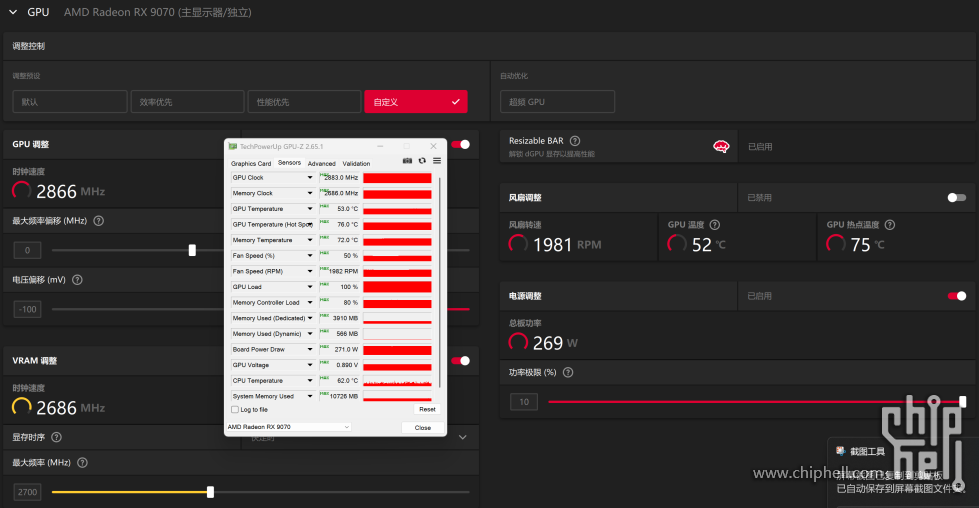Viewport: 979px width, 508px height.
Task: Expand the 显存时序 dropdown chevron
Action: click(x=463, y=437)
